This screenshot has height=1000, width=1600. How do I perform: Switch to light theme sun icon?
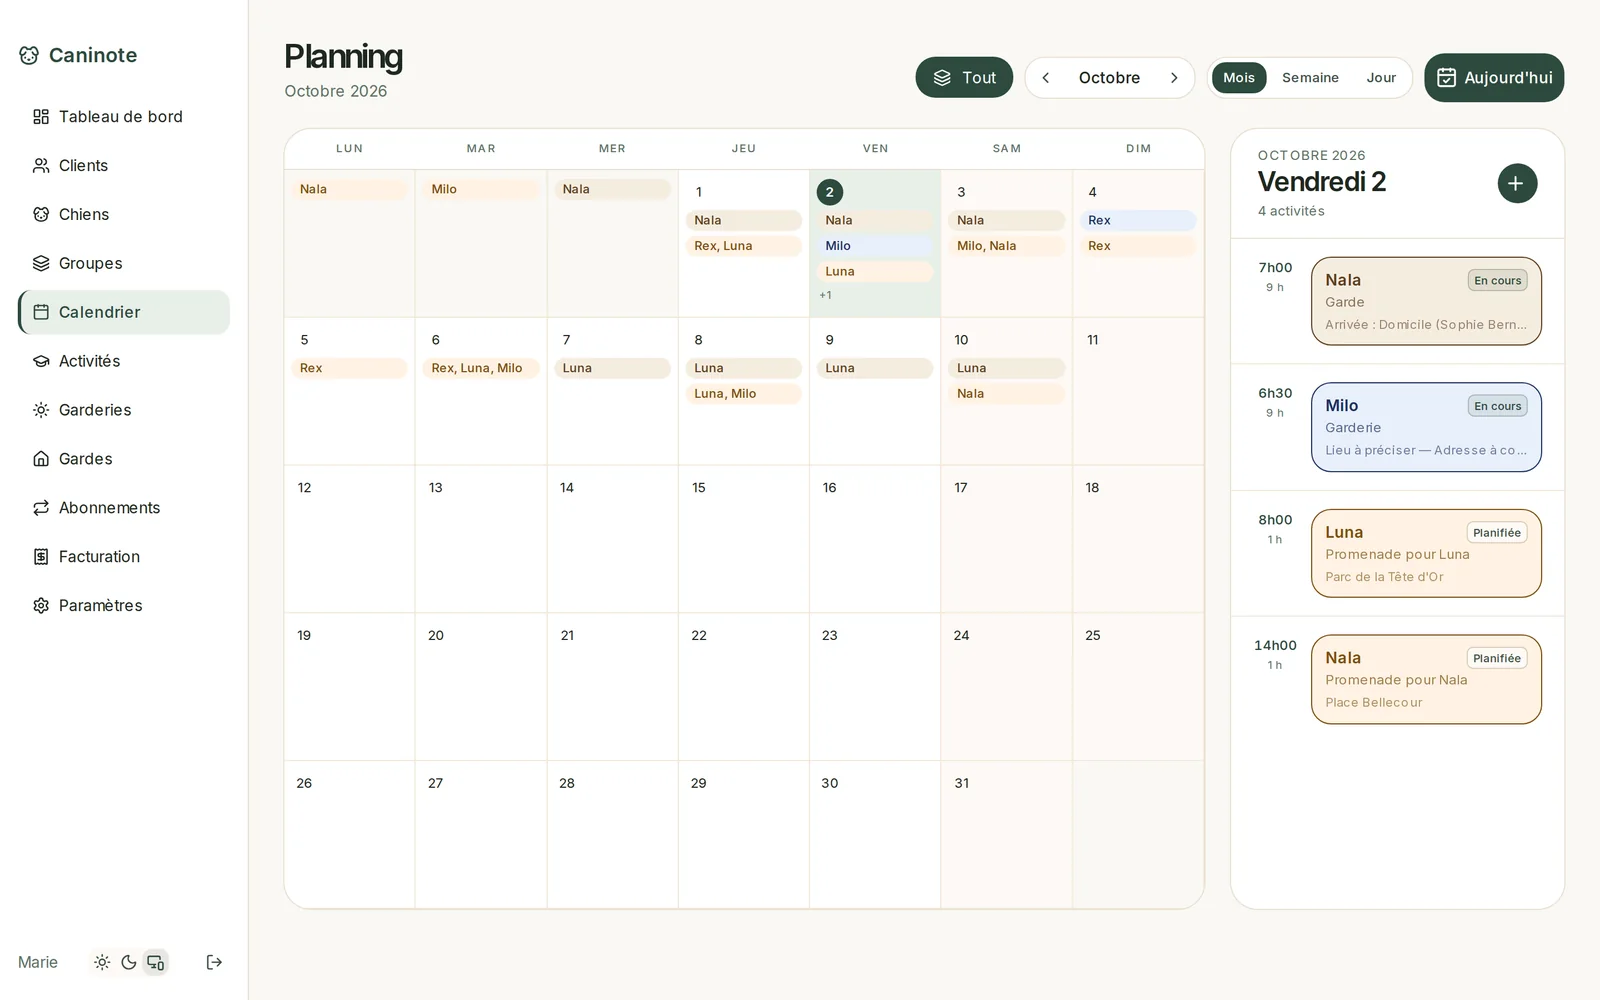102,962
